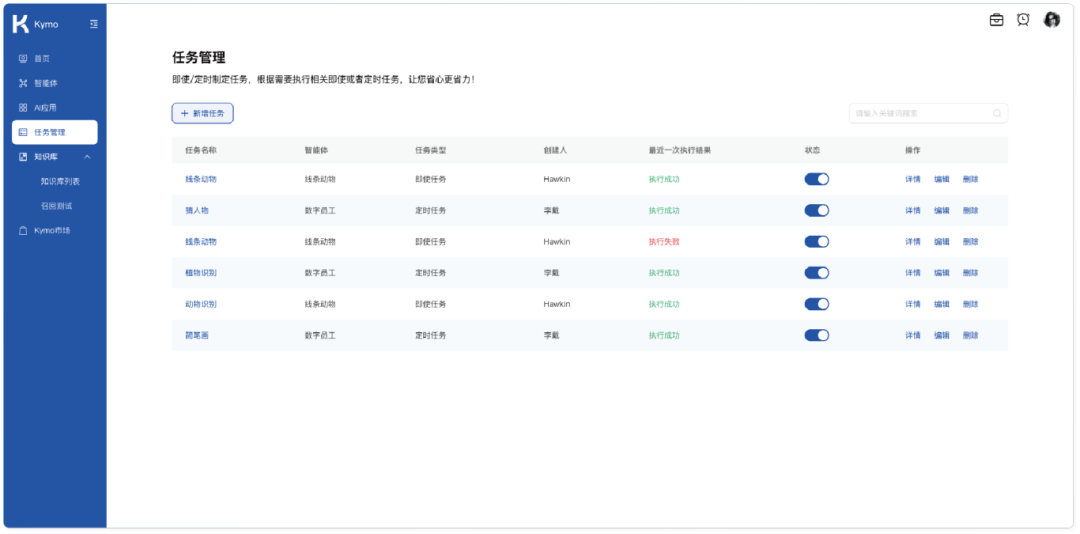
Task: Open the 植物识别 task name link
Action: click(201, 273)
